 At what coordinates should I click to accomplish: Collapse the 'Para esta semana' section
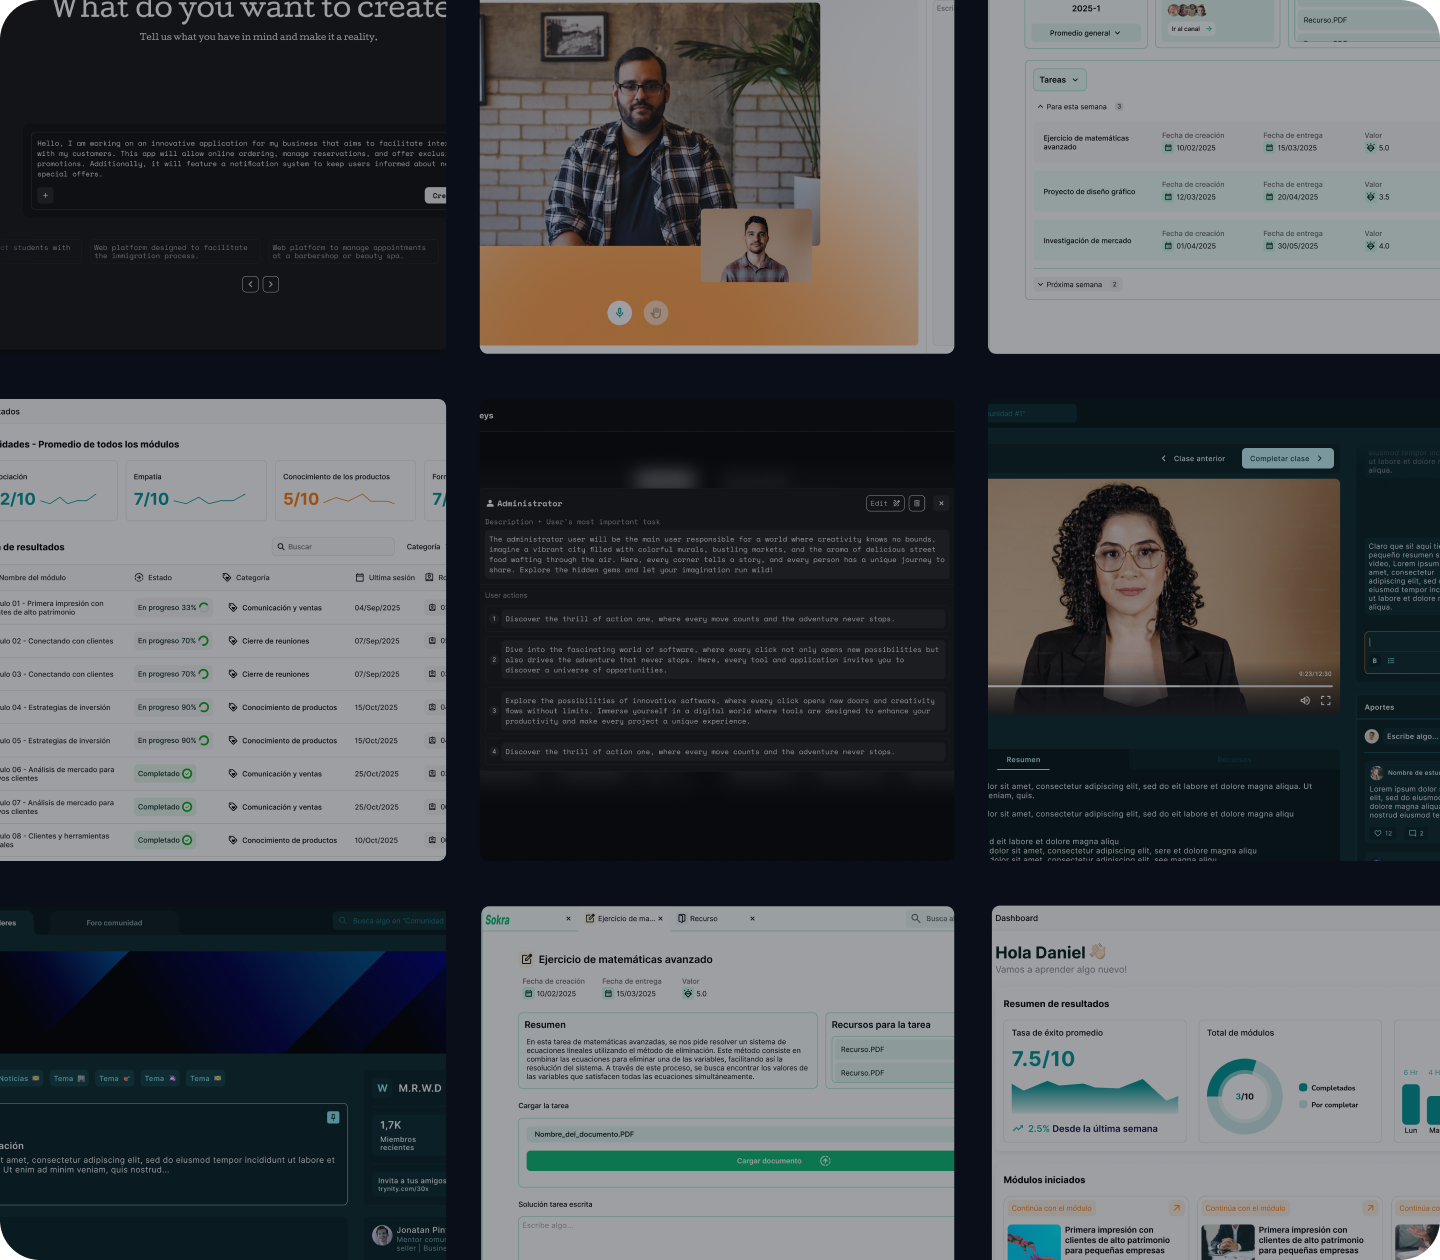tap(1040, 107)
